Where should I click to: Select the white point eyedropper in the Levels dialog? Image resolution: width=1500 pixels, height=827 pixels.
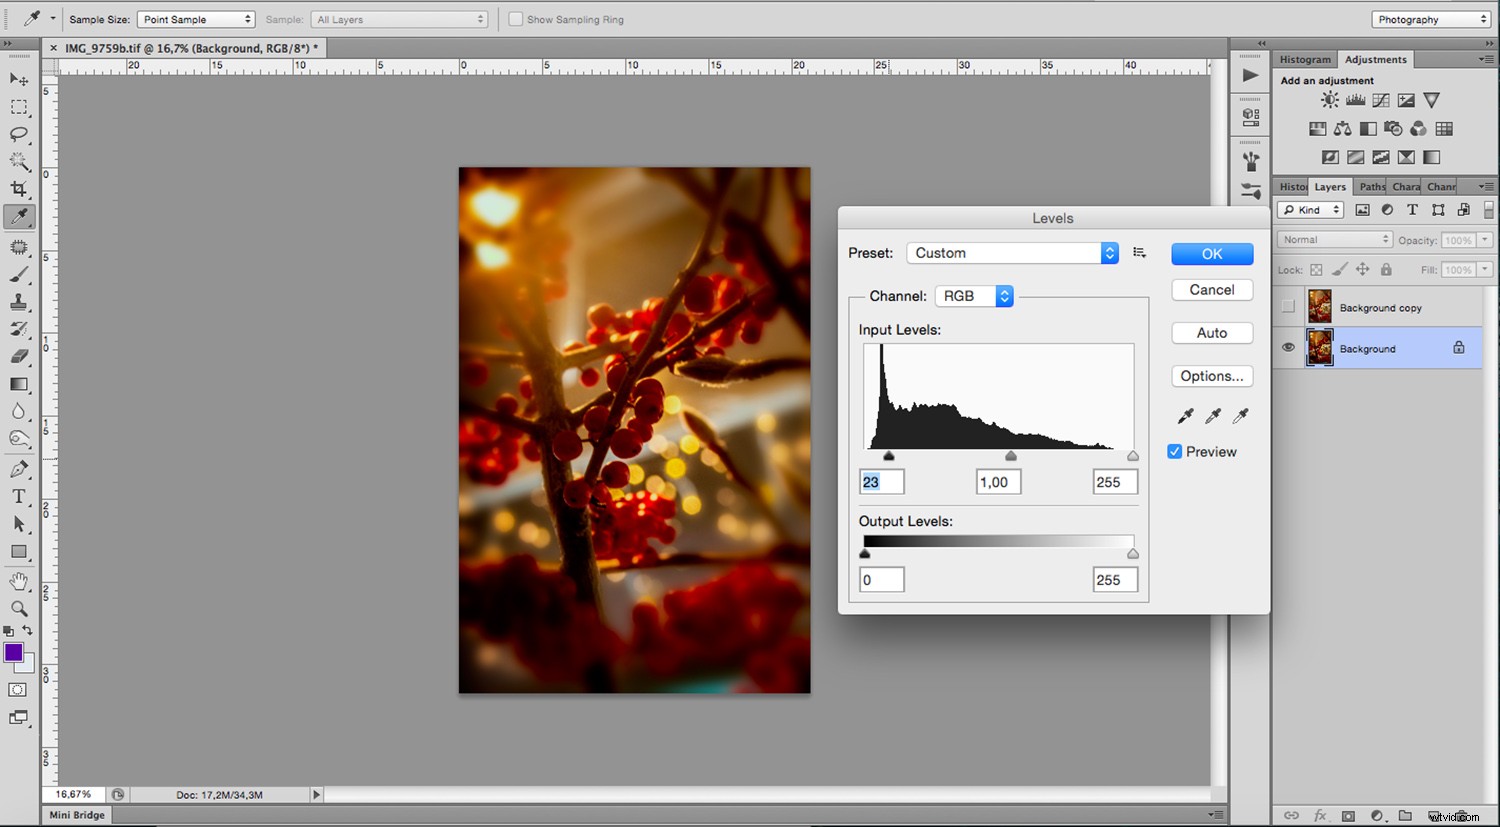pos(1240,415)
